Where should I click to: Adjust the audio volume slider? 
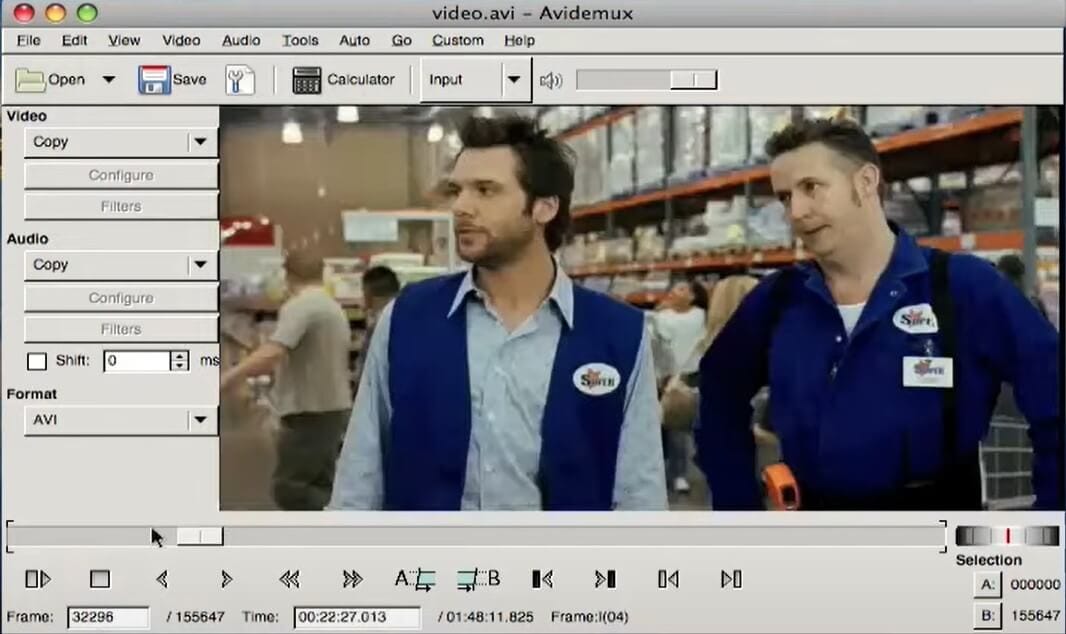coord(646,80)
